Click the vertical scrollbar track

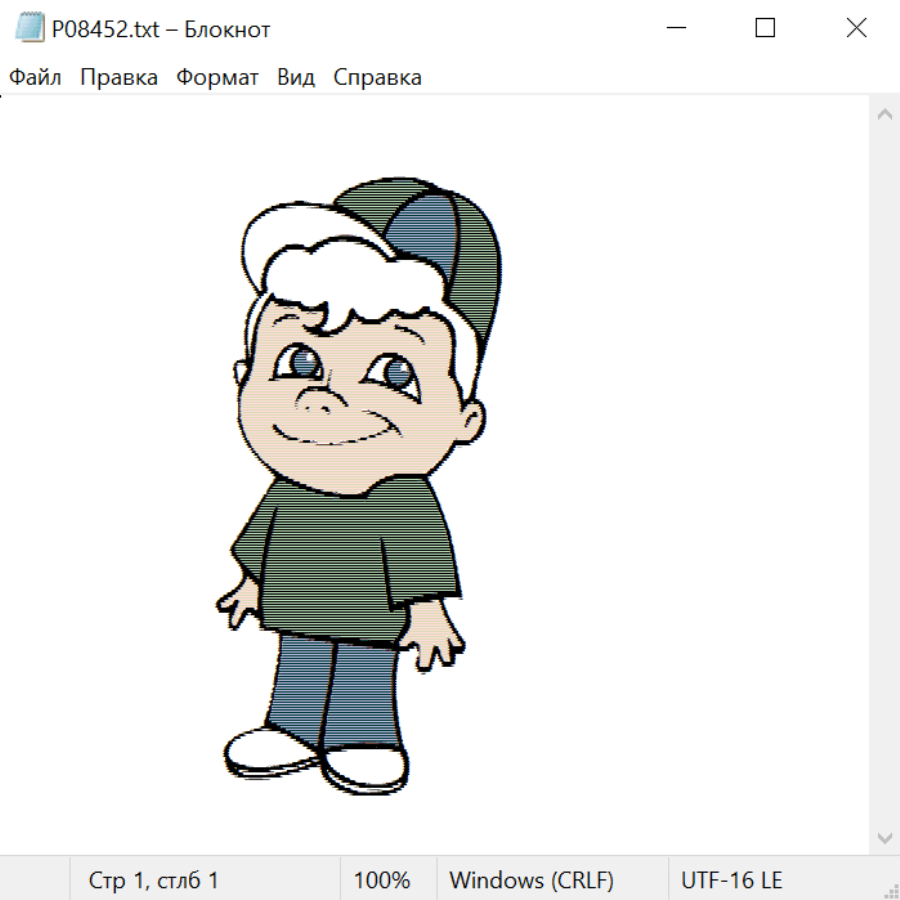[x=884, y=475]
